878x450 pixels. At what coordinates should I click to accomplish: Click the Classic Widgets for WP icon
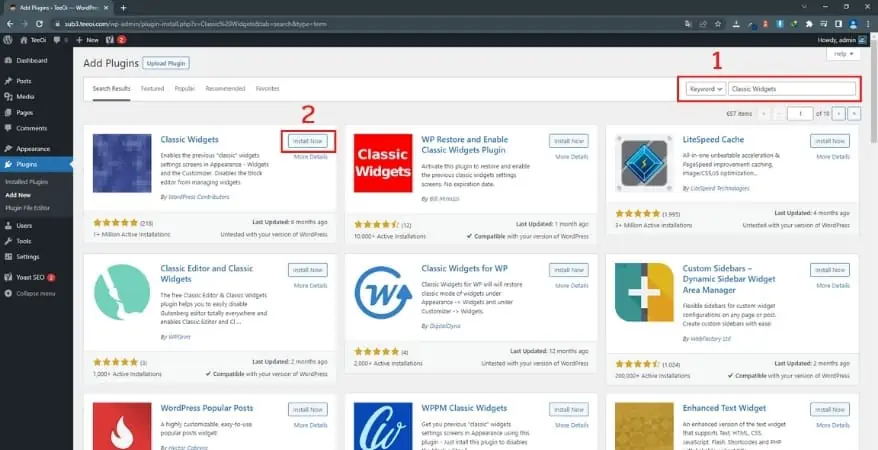(383, 292)
